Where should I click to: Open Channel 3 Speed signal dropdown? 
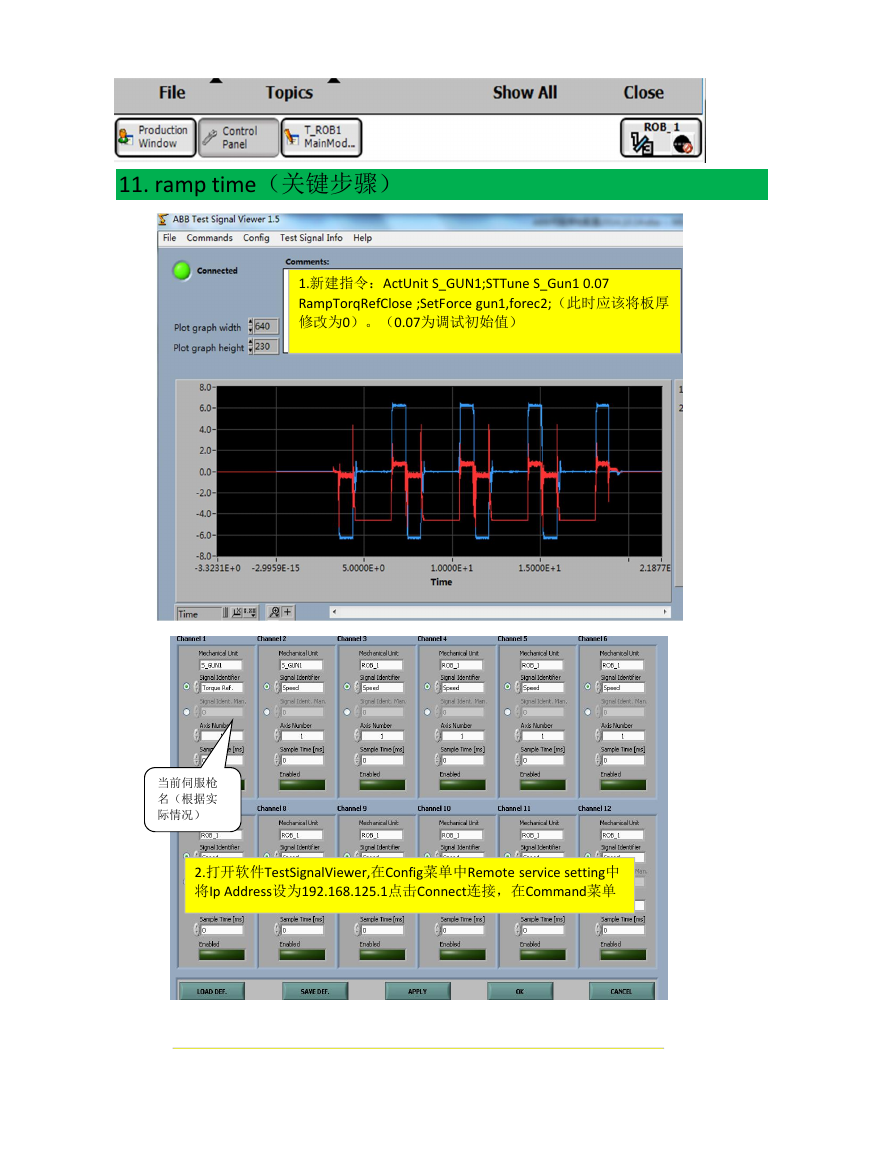(x=382, y=688)
